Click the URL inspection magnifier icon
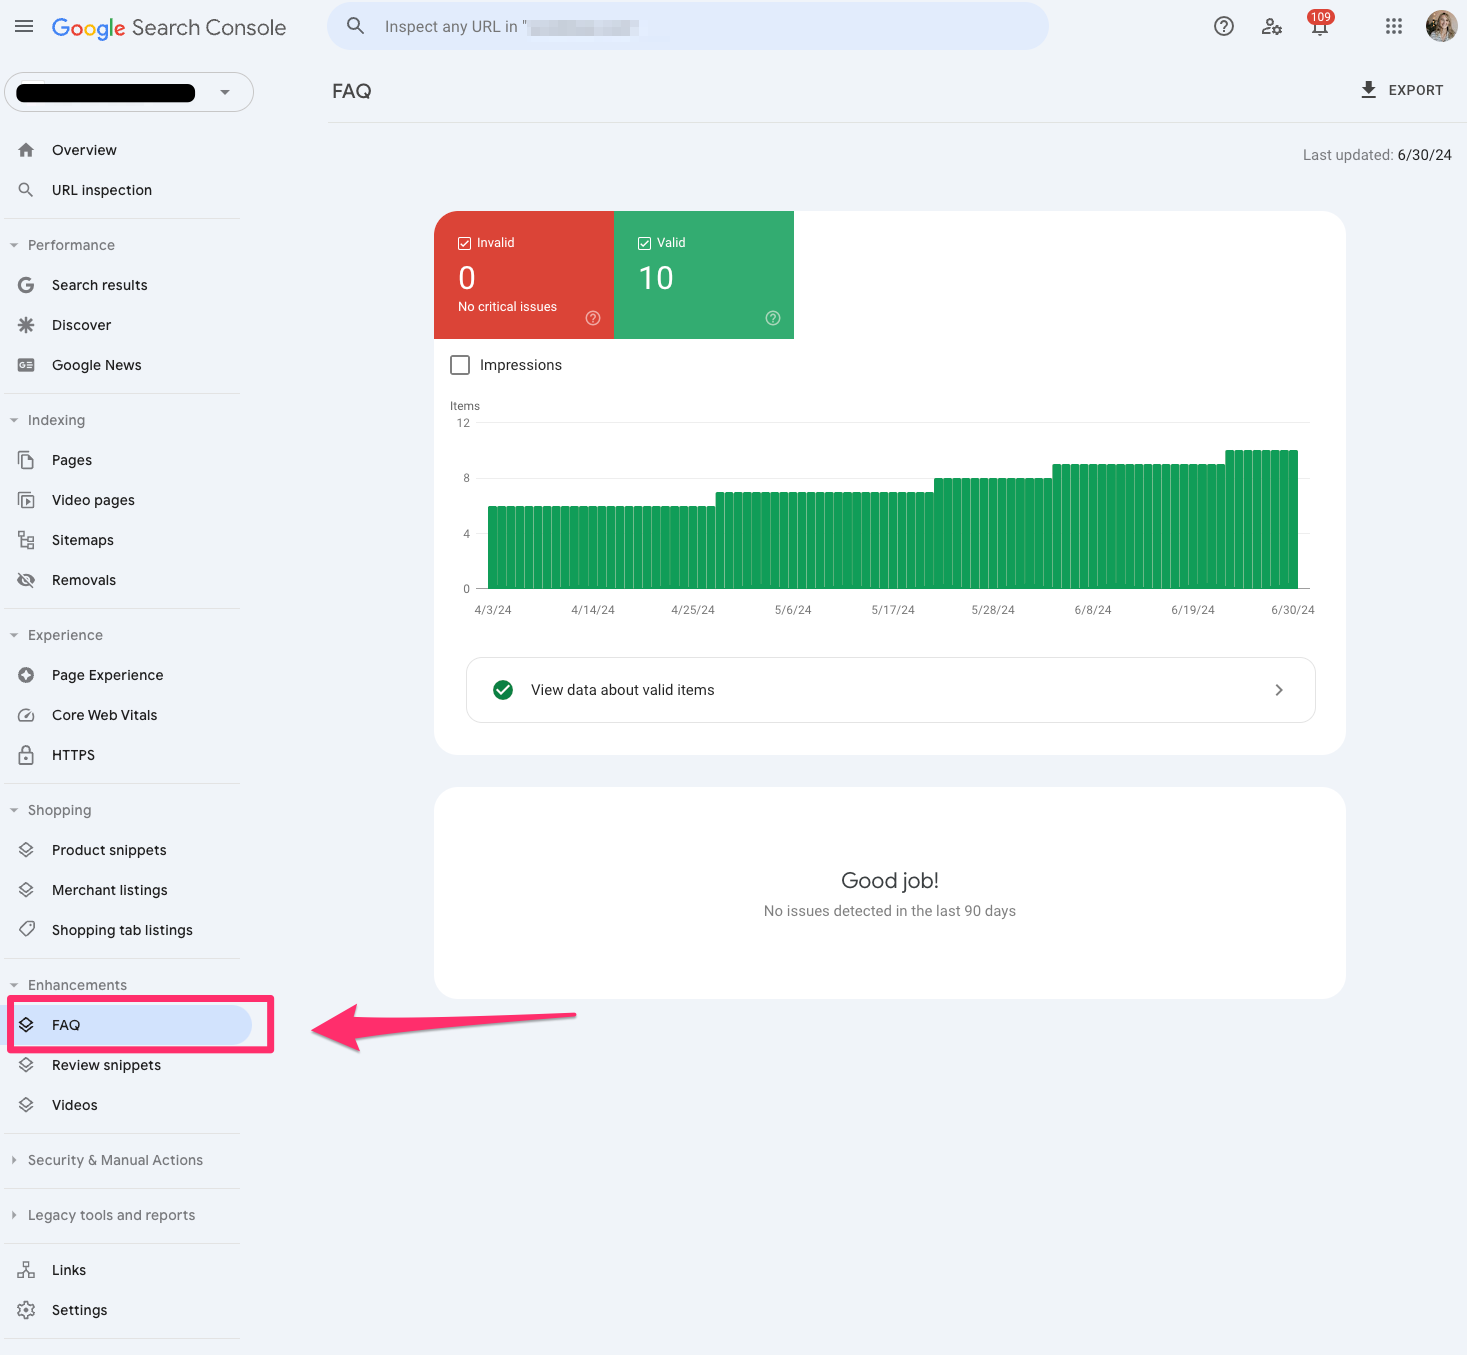1467x1355 pixels. 26,190
